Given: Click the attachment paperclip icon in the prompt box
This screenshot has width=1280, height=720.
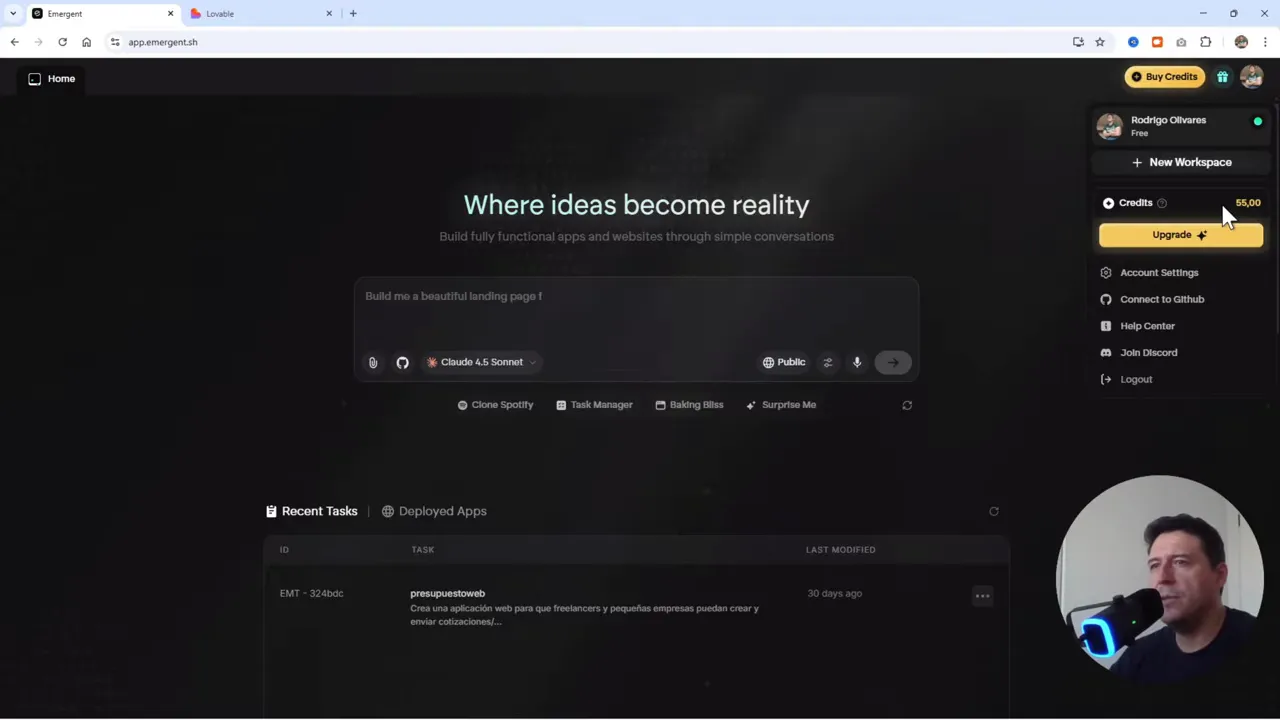Looking at the screenshot, I should (372, 362).
